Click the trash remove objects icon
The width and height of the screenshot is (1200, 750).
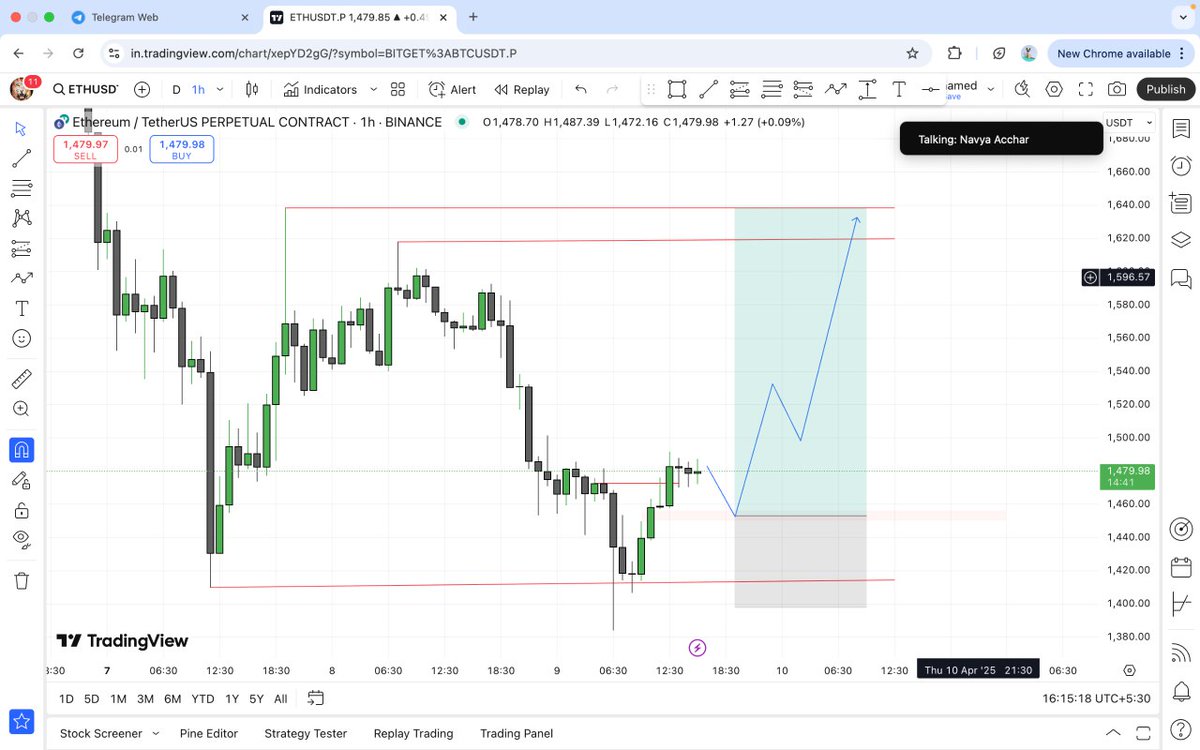pos(21,580)
